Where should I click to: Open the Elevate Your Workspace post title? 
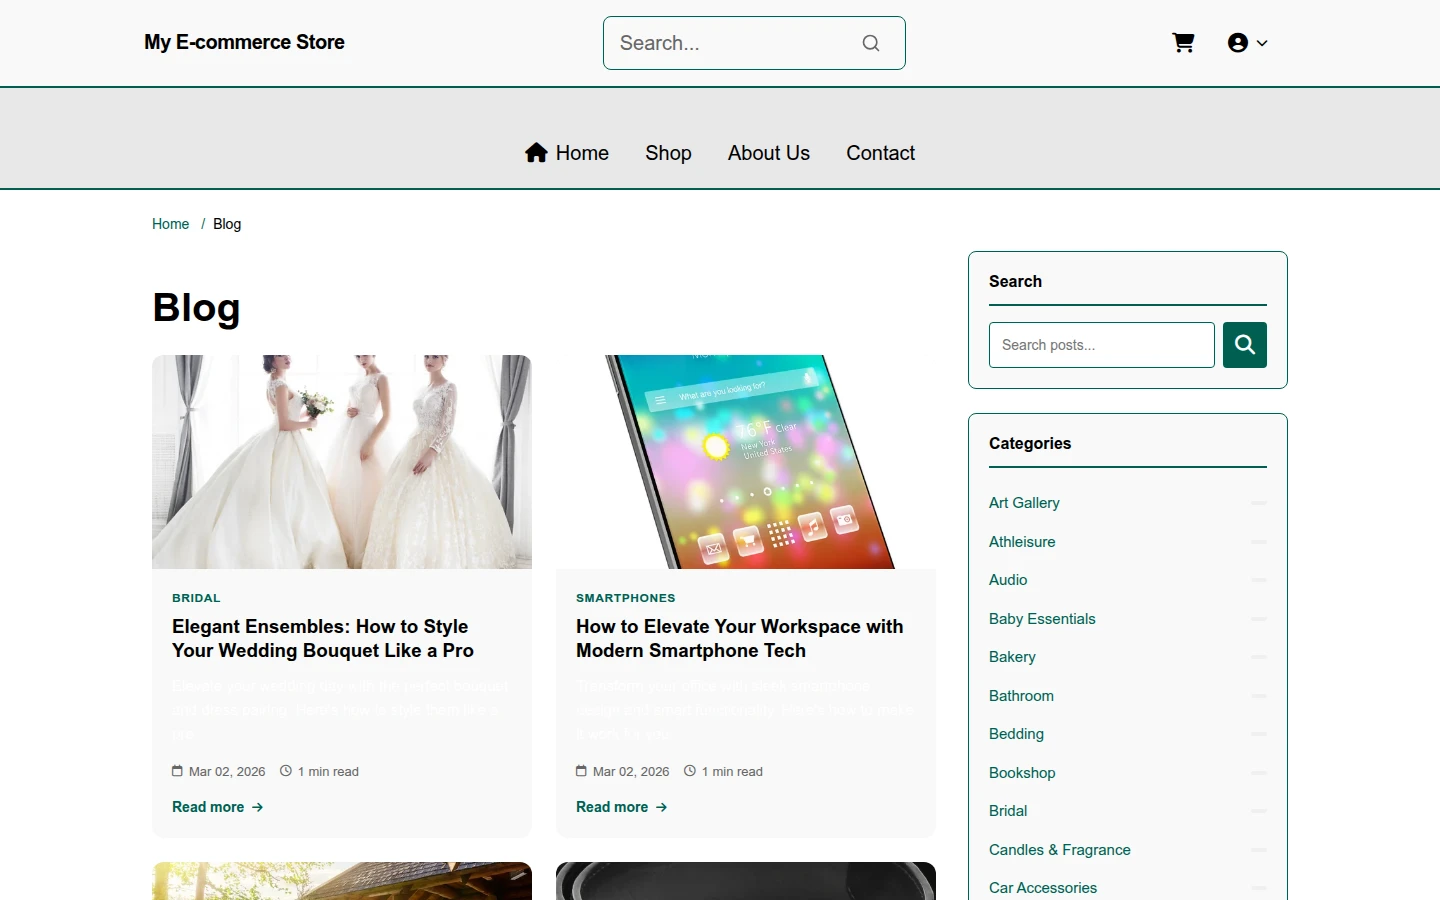740,638
